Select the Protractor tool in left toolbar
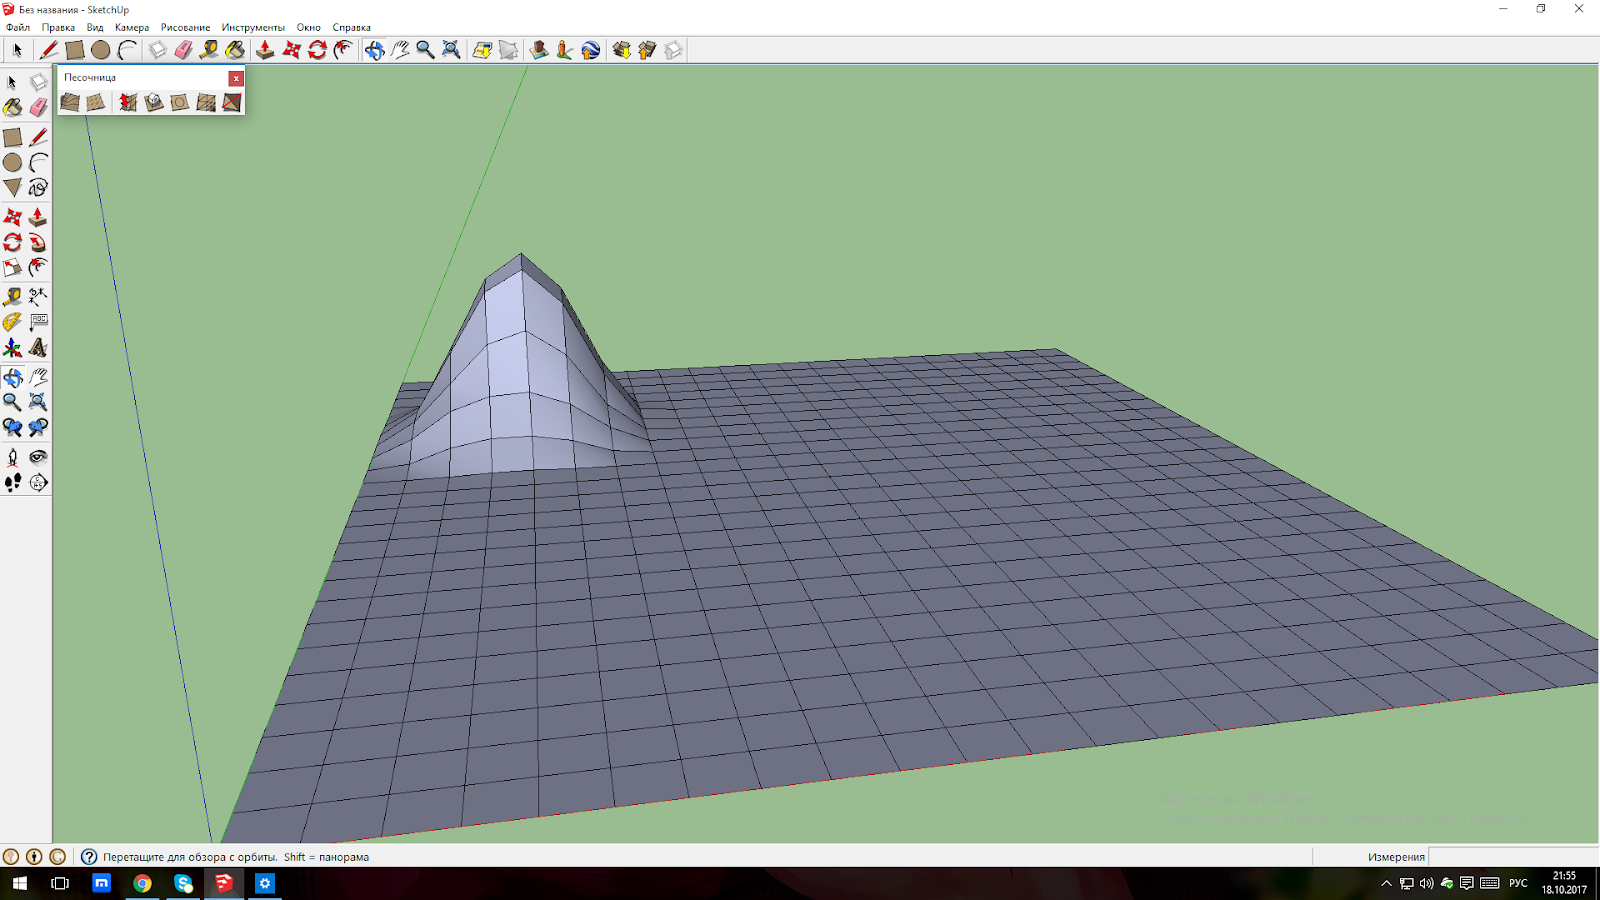The height and width of the screenshot is (900, 1600). coord(12,322)
